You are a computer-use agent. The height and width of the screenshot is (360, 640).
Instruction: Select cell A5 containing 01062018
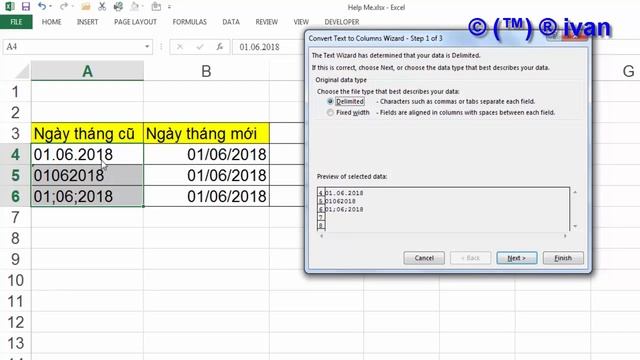pos(87,175)
